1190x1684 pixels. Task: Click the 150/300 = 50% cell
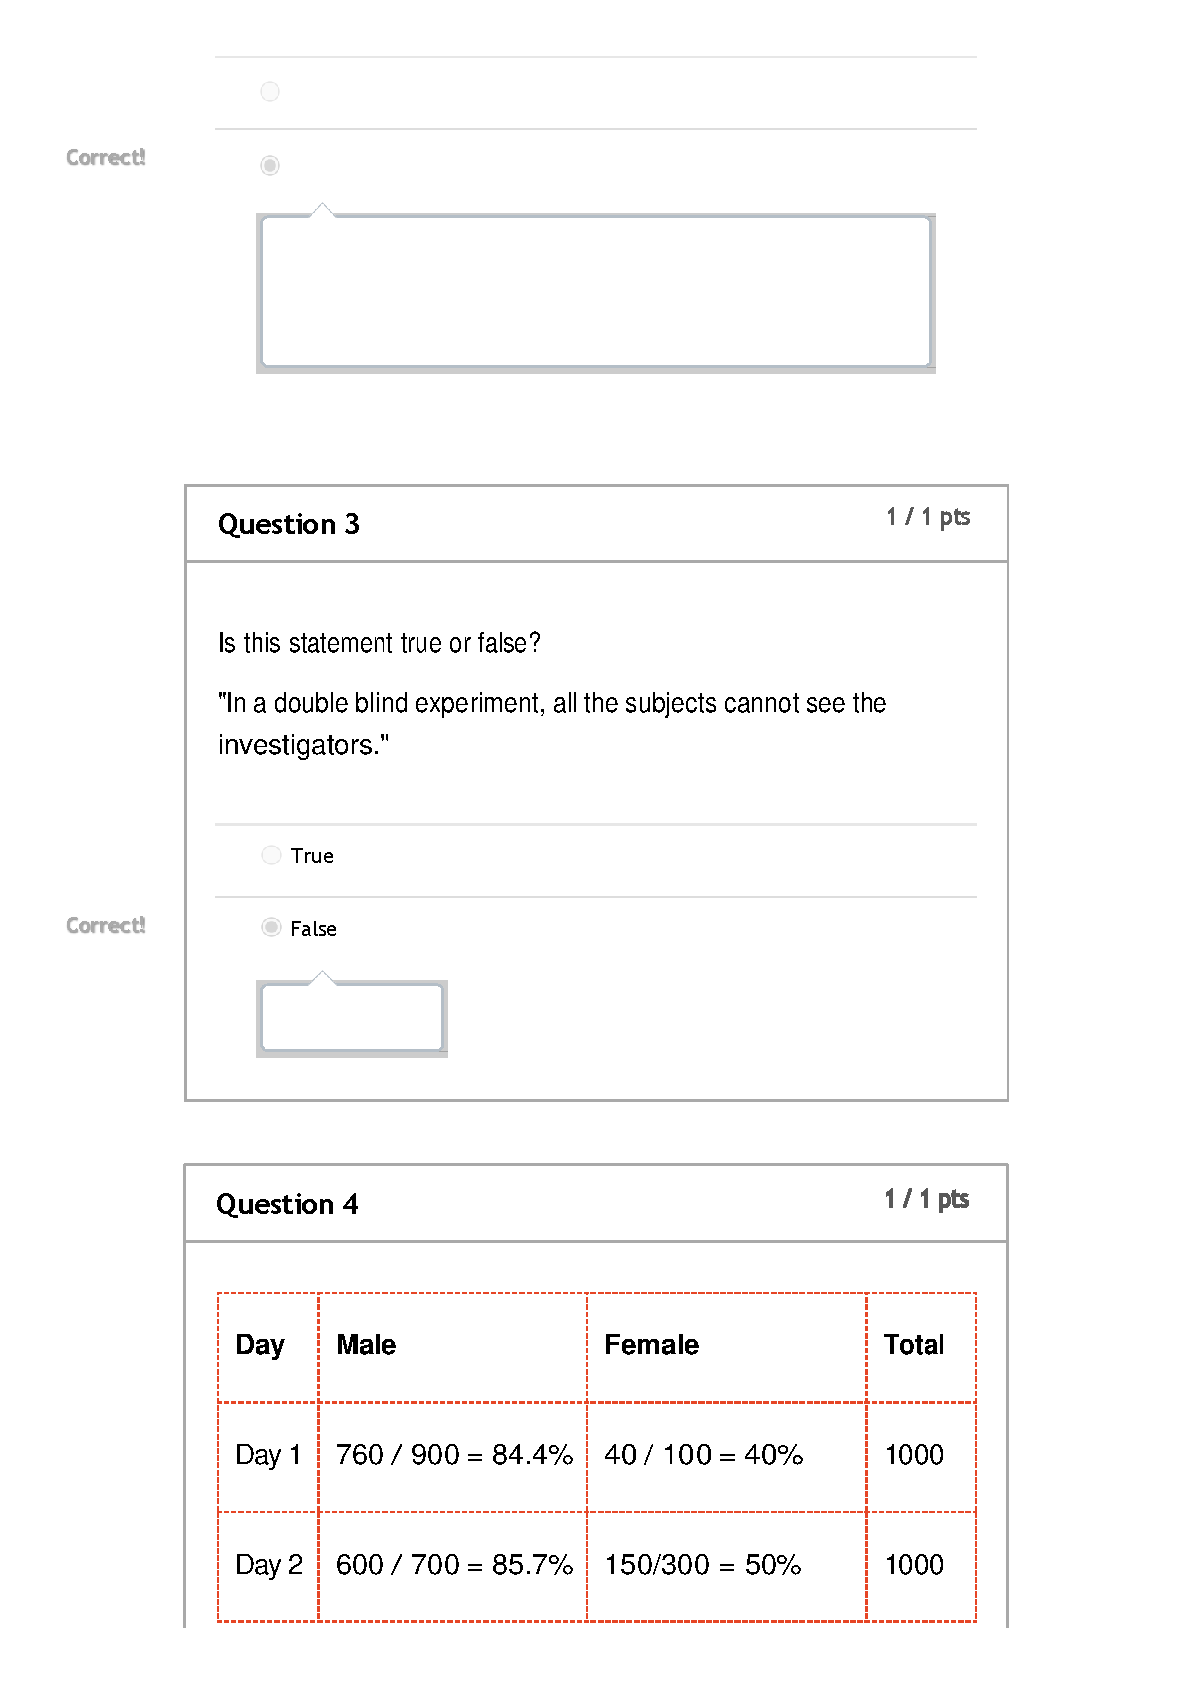coord(726,1566)
